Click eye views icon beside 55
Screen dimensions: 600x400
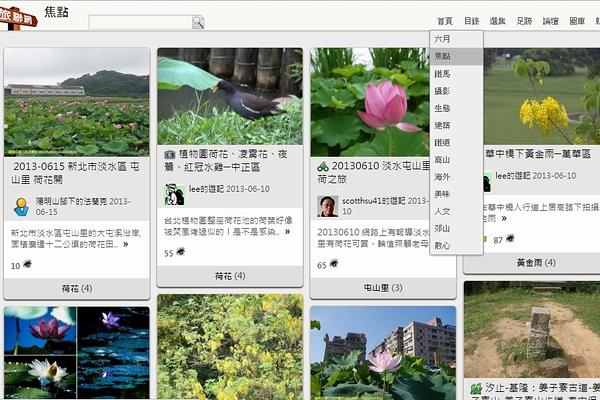(x=182, y=253)
